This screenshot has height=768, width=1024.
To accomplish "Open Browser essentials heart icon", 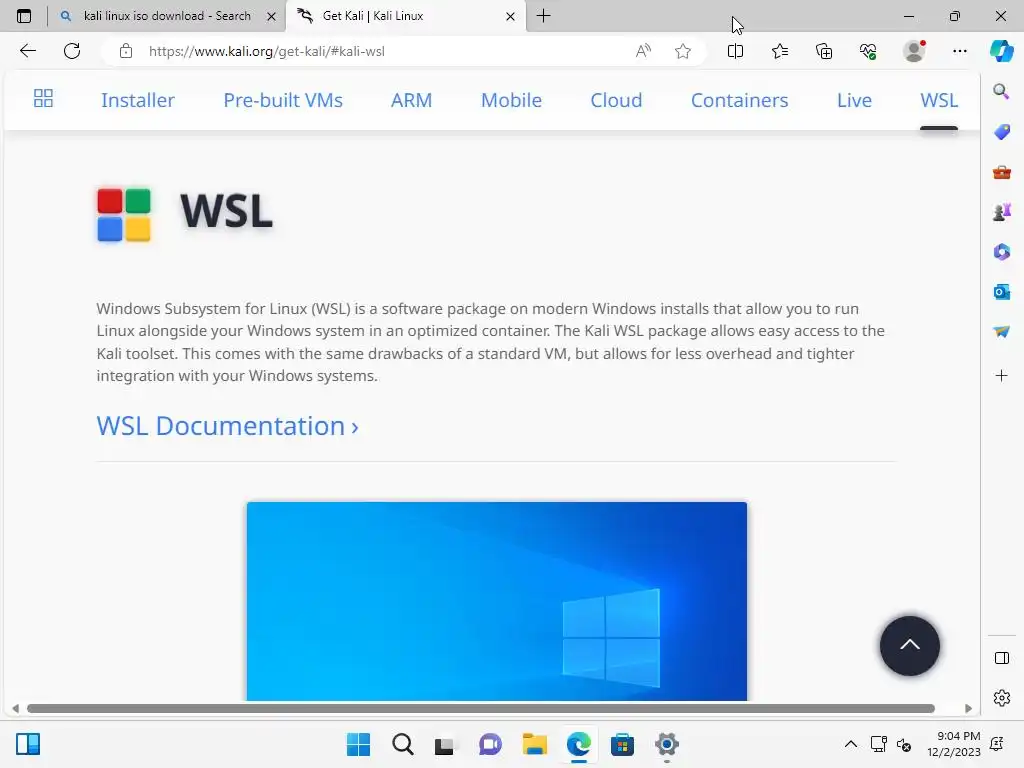I will pos(868,51).
